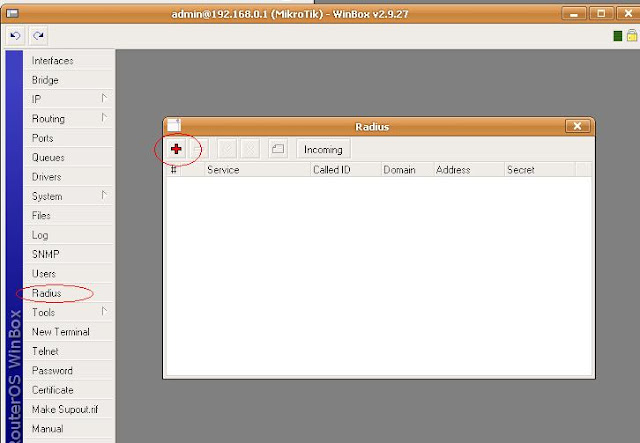
Task: Click the remove (minus) button in Radius window
Action: (x=198, y=149)
